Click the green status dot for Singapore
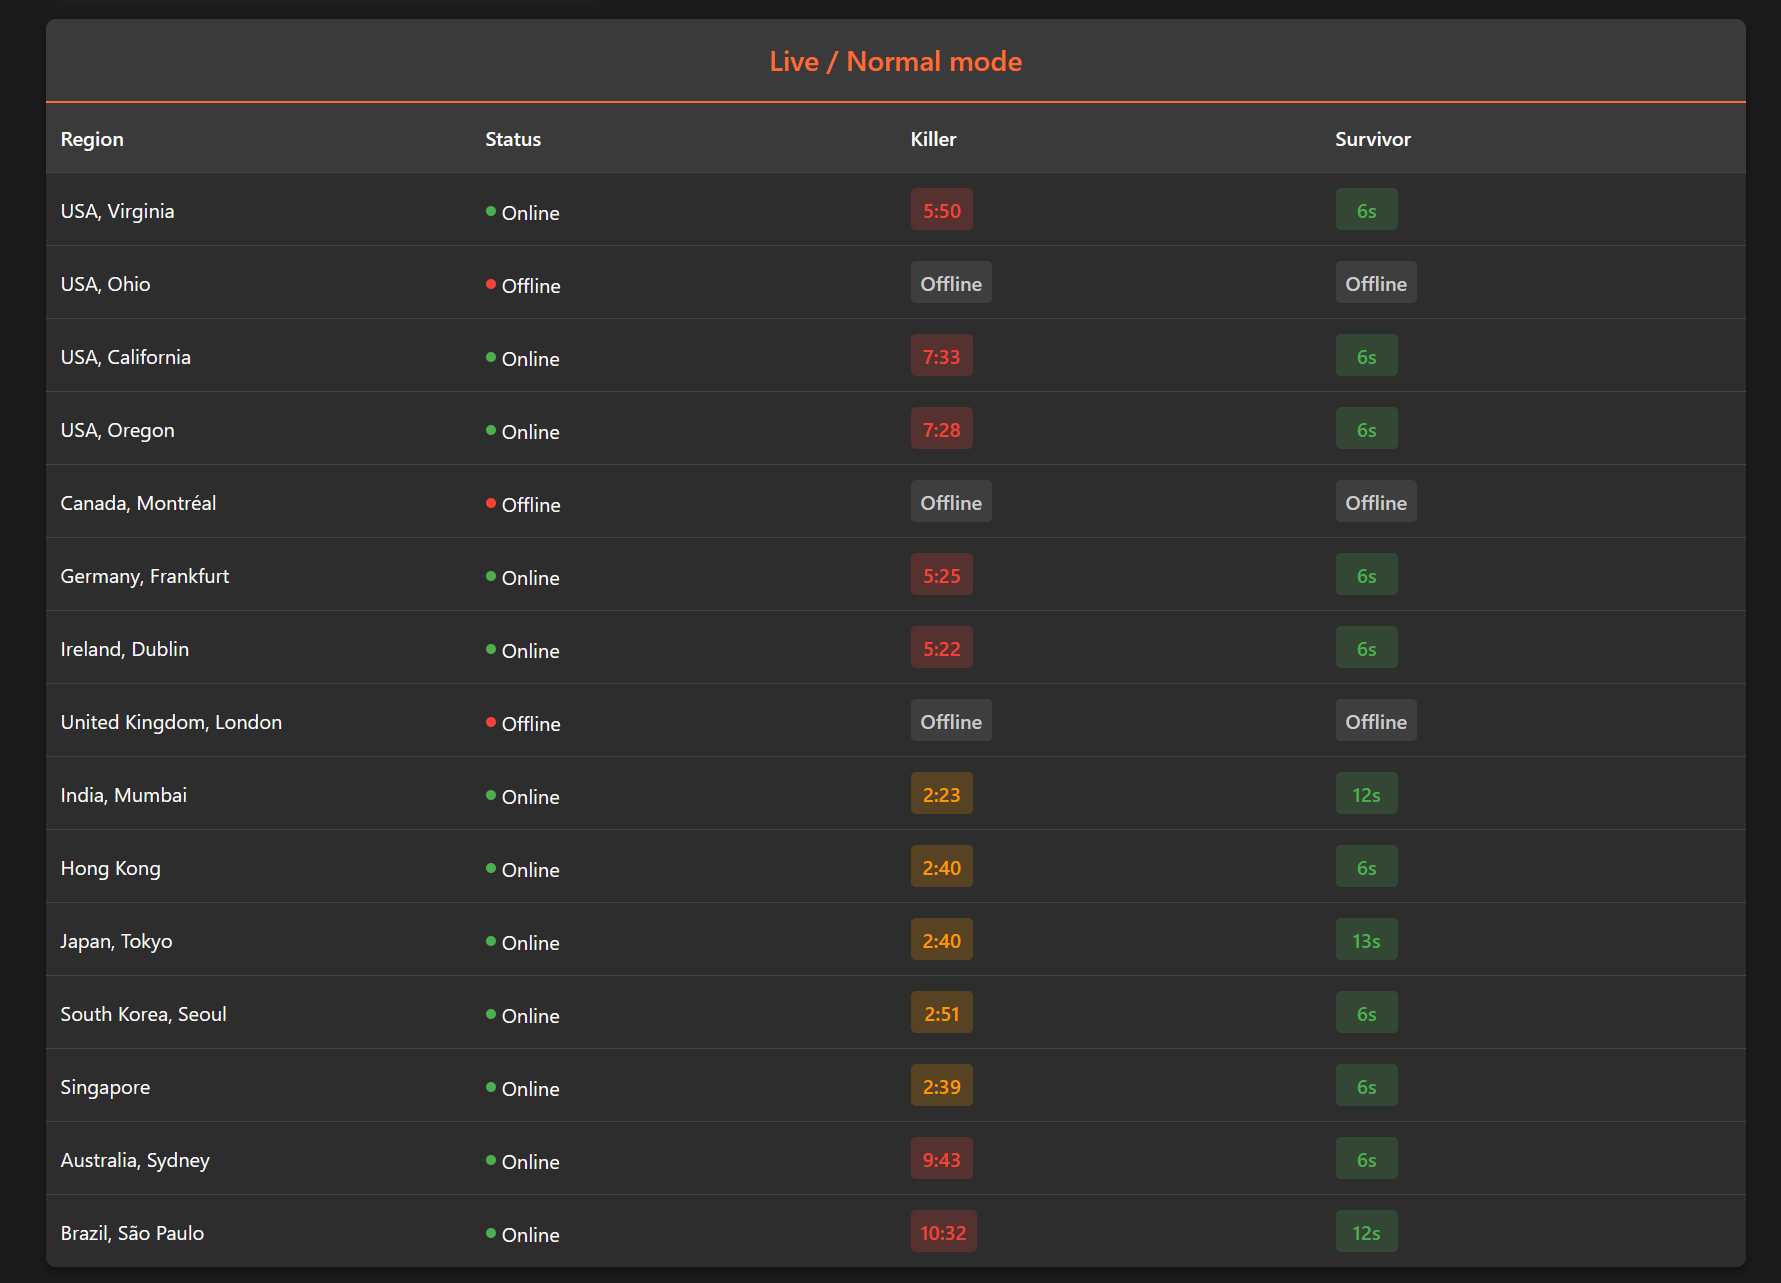This screenshot has height=1283, width=1781. pos(491,1087)
